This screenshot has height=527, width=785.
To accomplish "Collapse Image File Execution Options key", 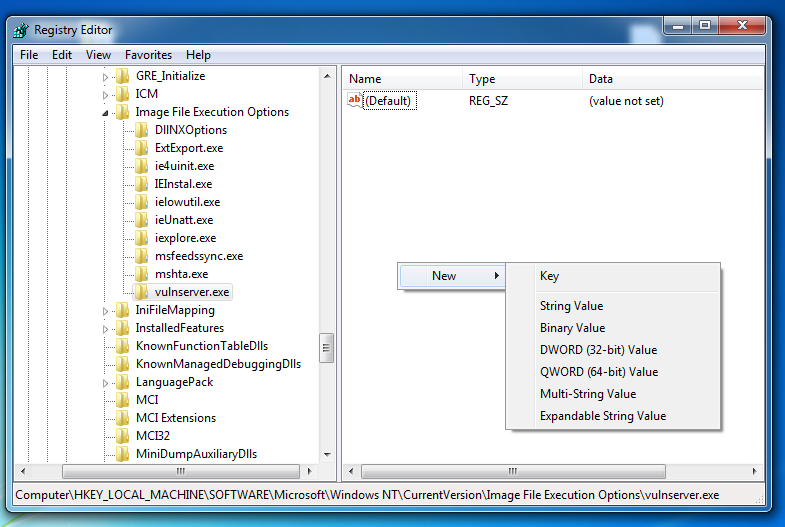I will 105,113.
